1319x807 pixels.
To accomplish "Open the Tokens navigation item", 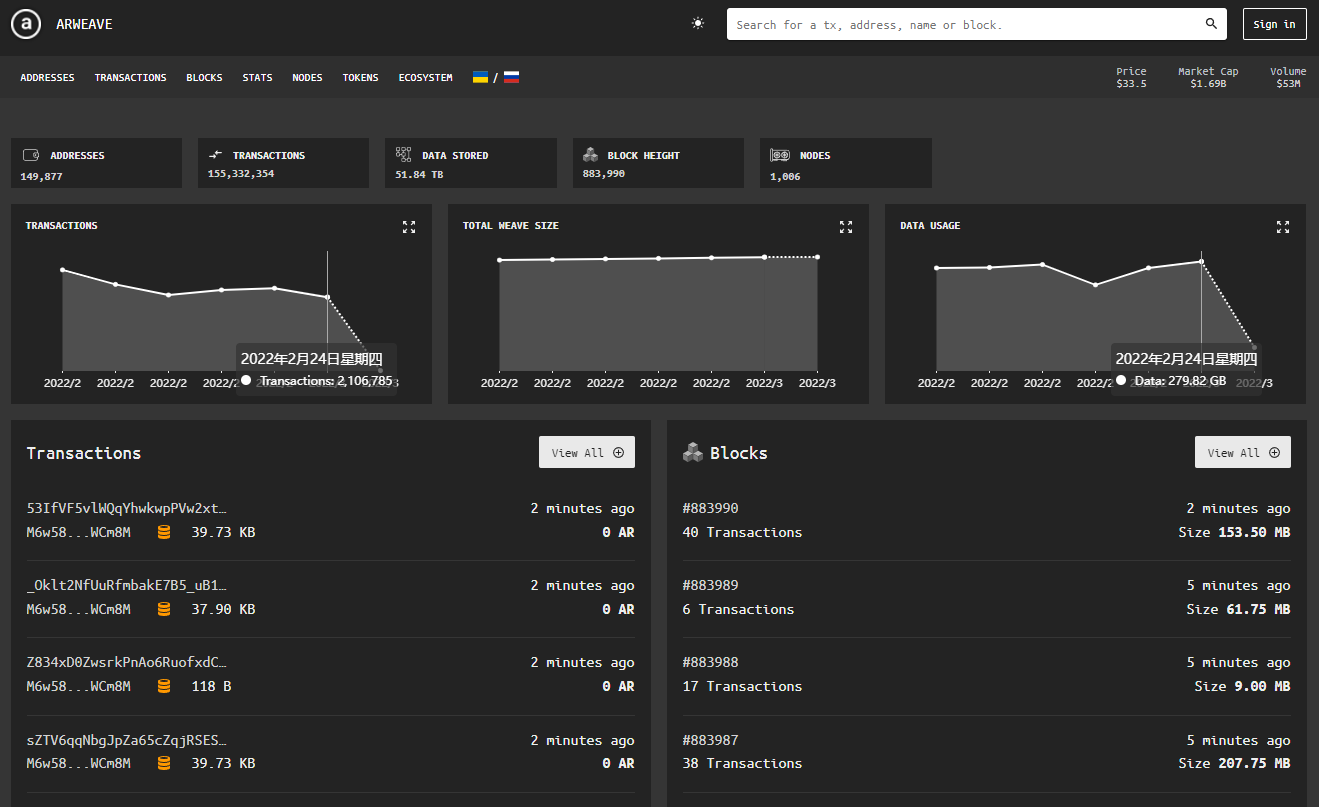I will tap(360, 78).
